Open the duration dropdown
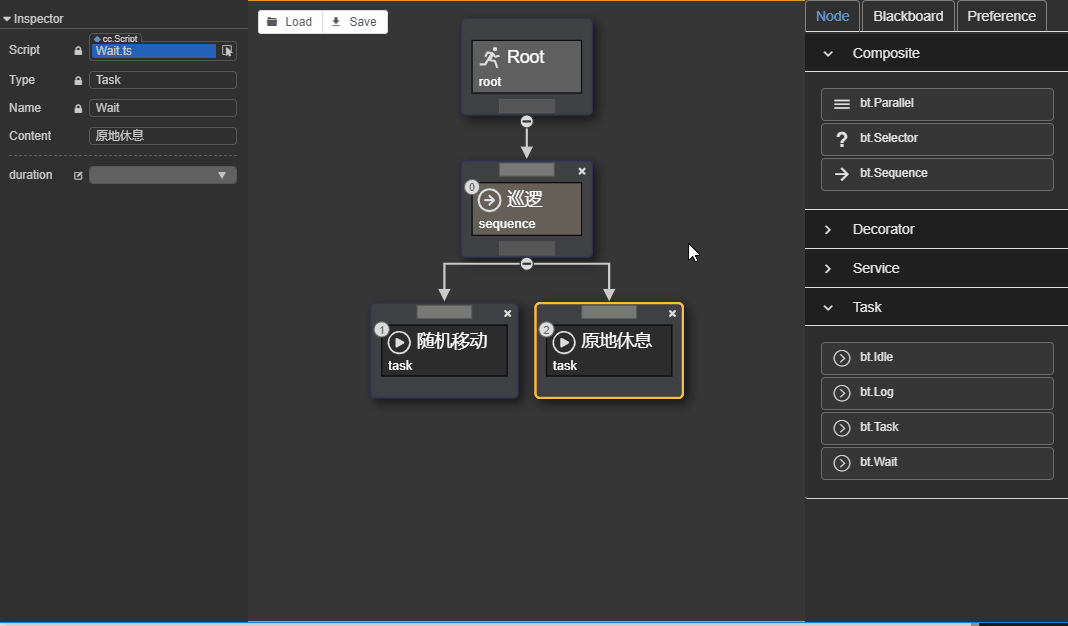Screen dimensions: 1068x626 click(x=163, y=176)
